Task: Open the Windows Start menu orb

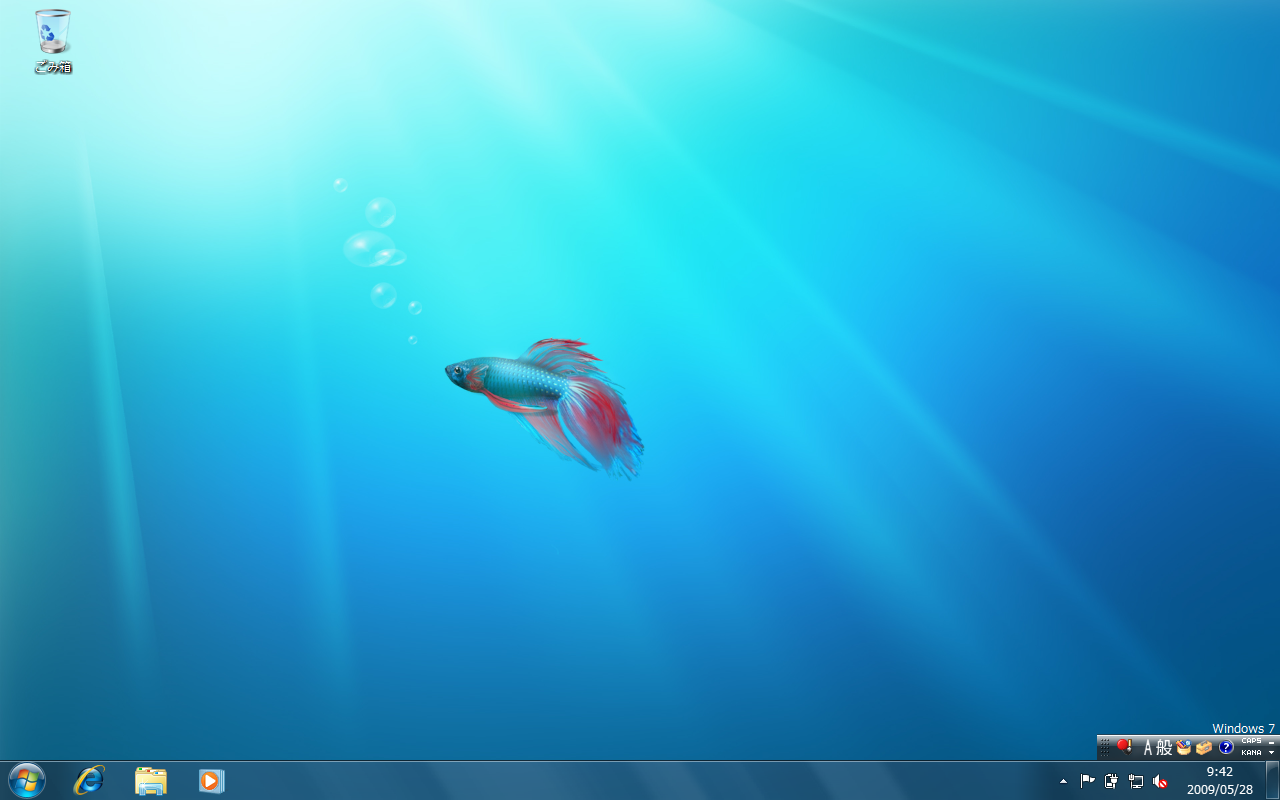Action: (x=27, y=780)
